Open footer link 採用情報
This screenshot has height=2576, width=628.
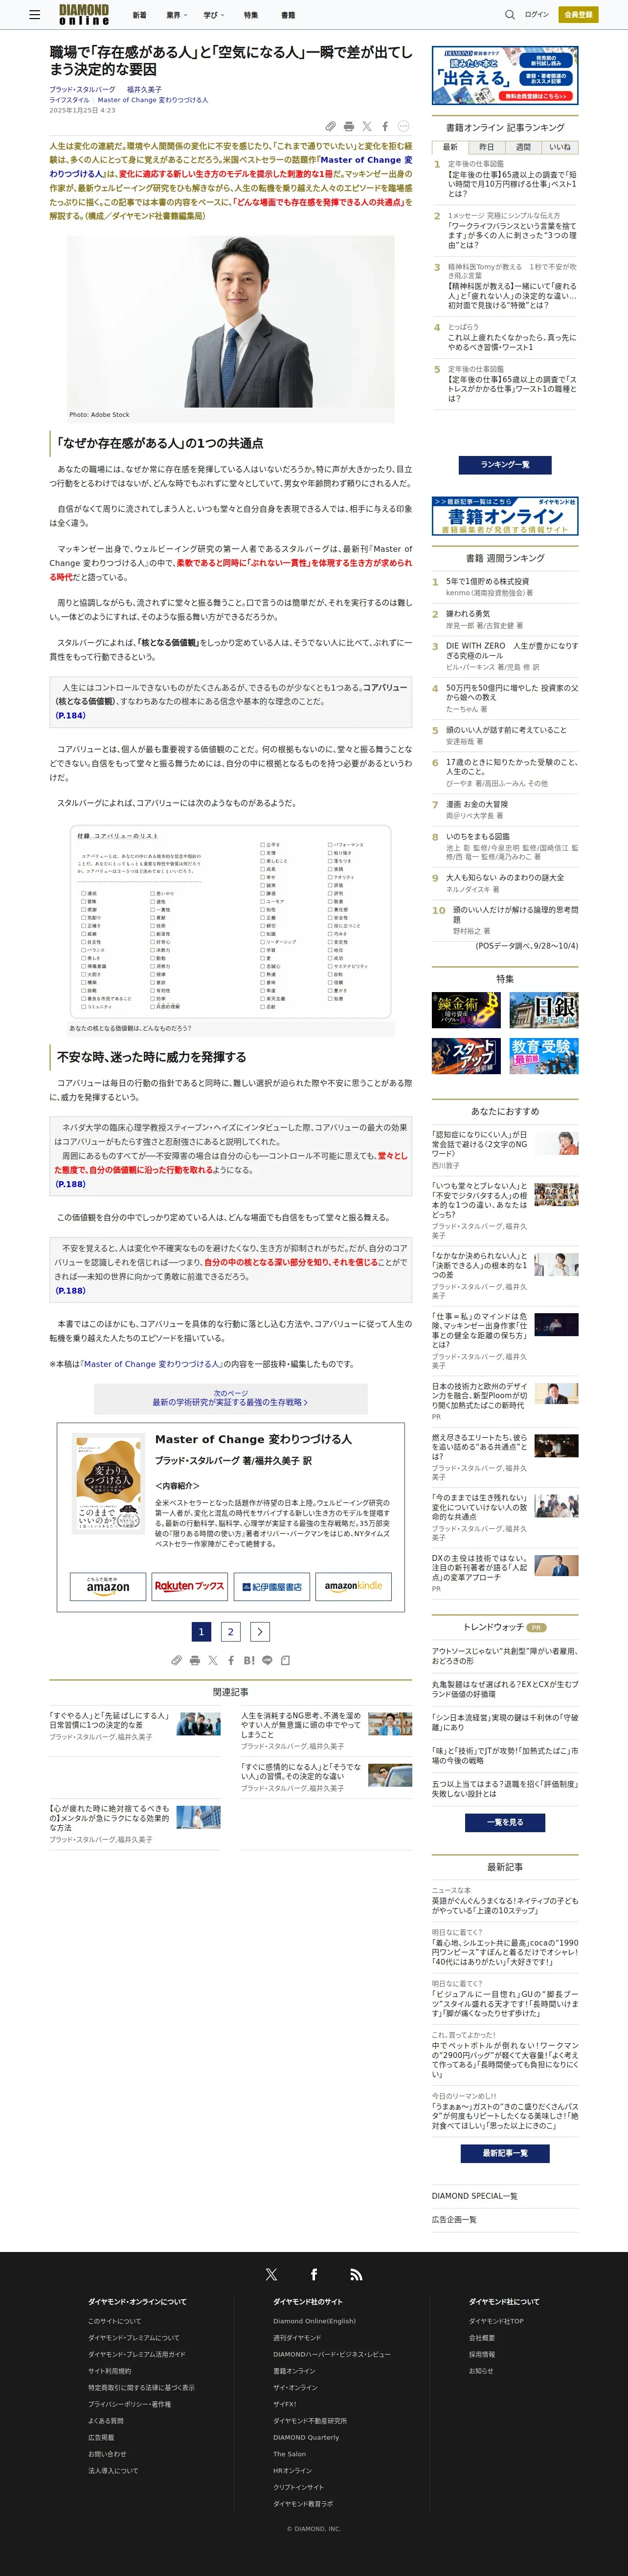click(482, 2354)
